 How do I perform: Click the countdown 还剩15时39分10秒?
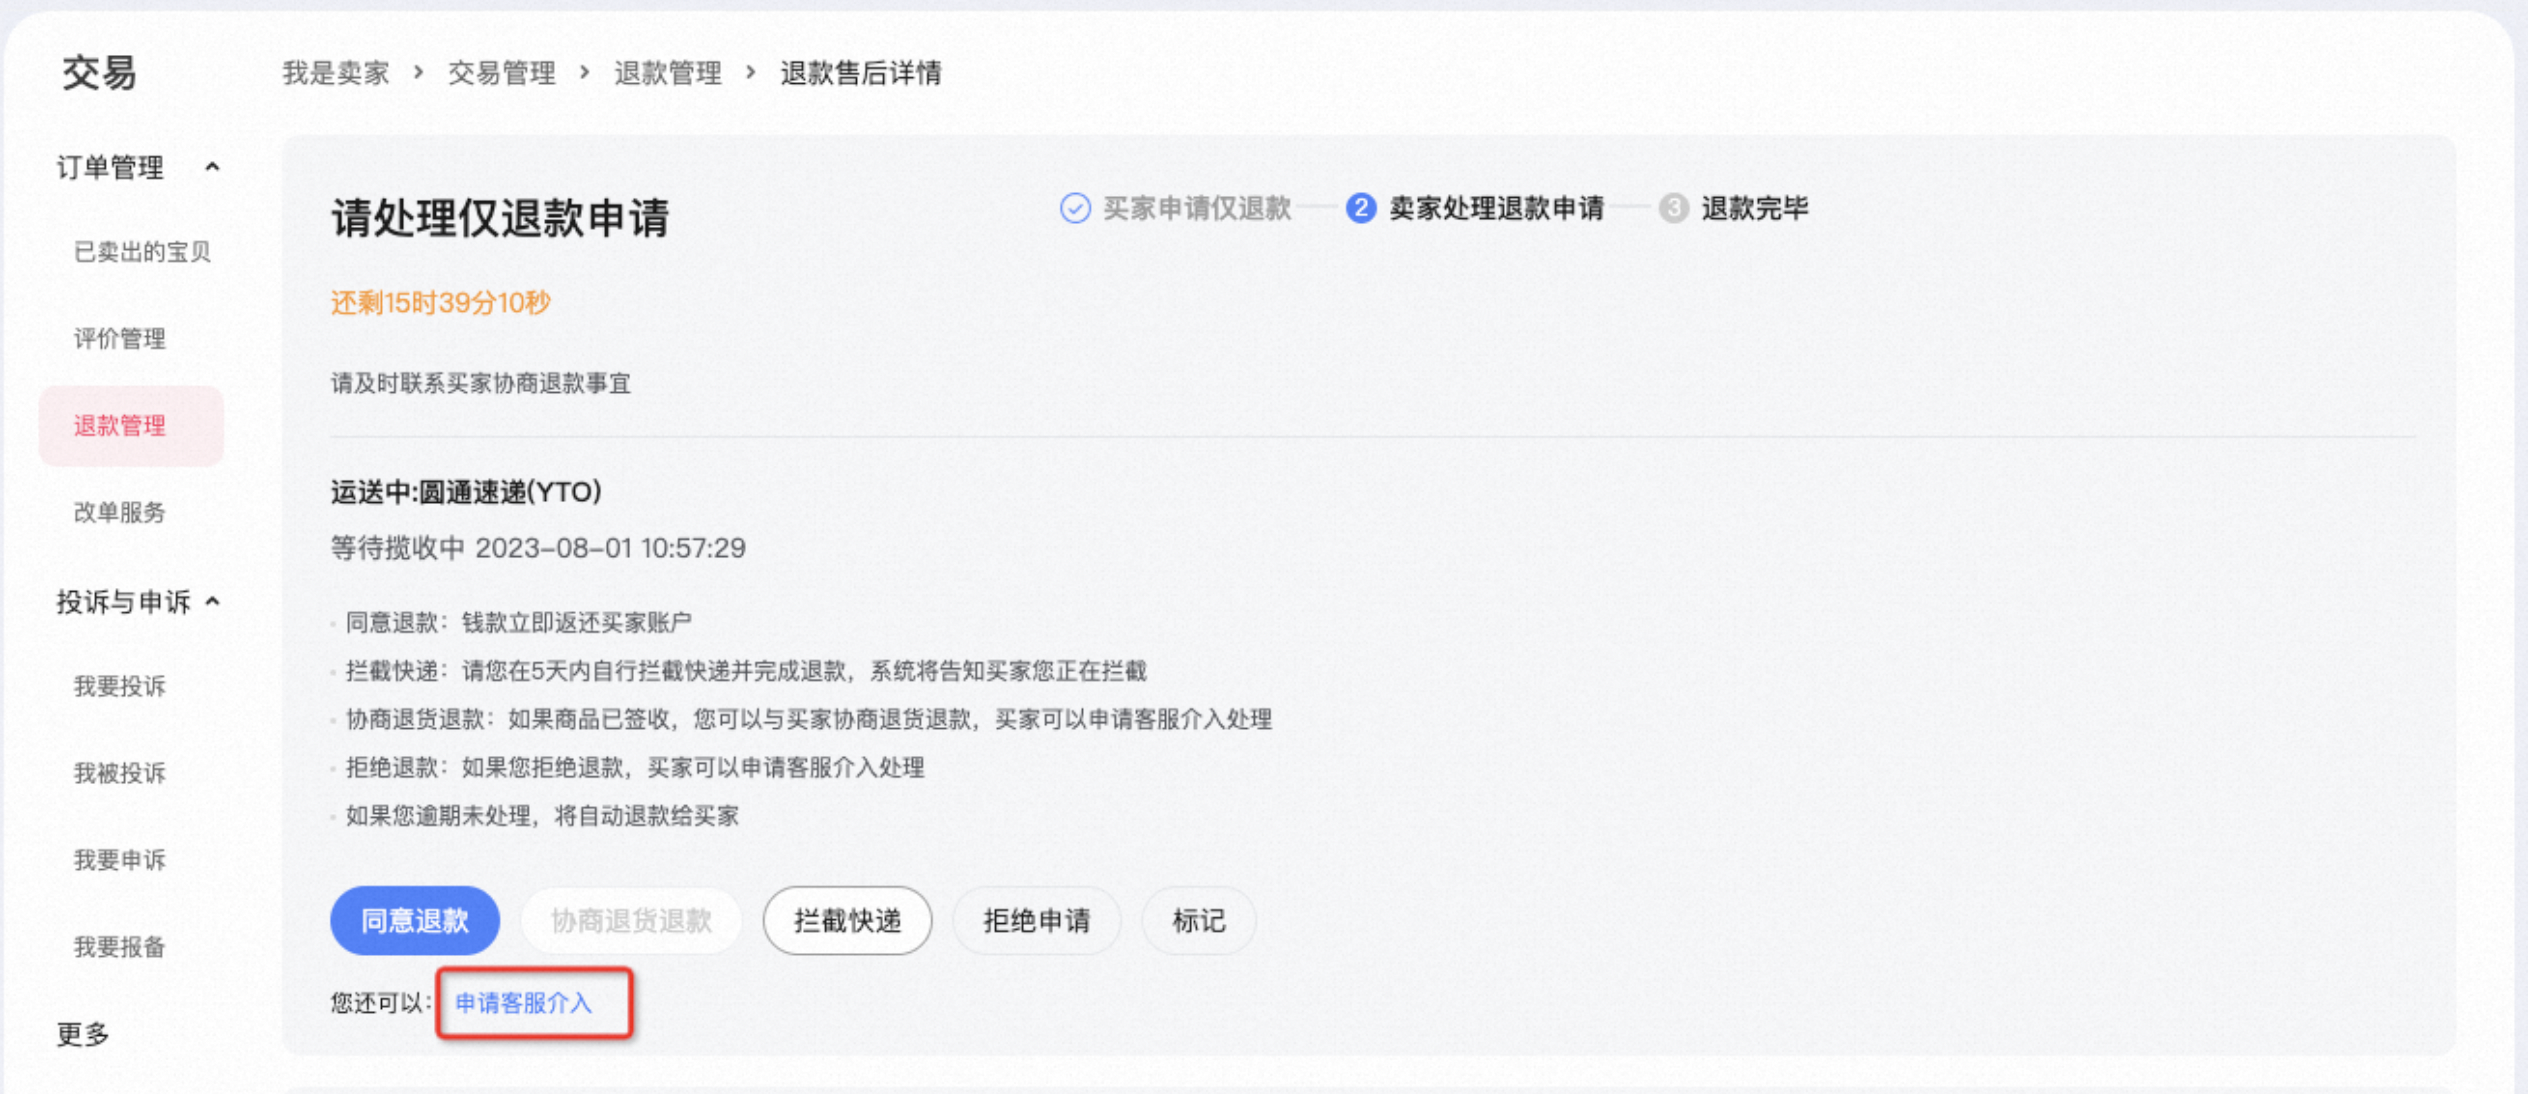point(441,302)
